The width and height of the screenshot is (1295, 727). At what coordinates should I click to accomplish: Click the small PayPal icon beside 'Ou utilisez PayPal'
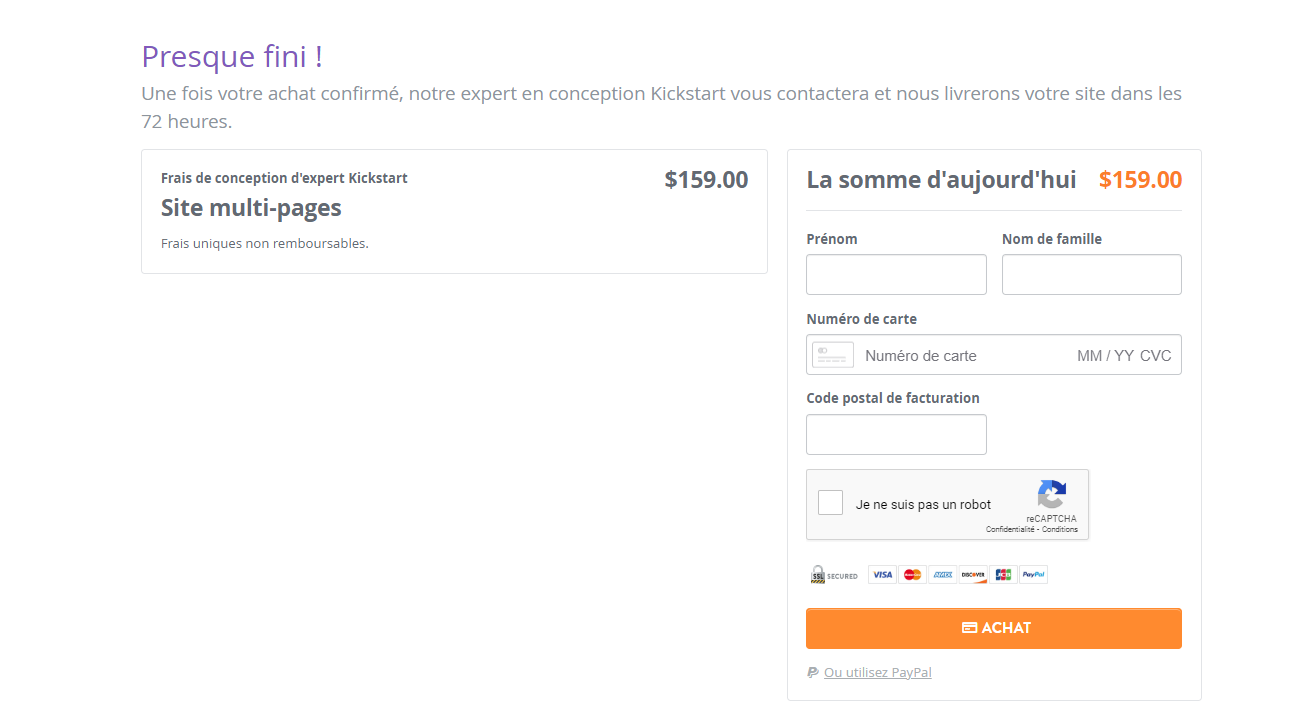813,672
